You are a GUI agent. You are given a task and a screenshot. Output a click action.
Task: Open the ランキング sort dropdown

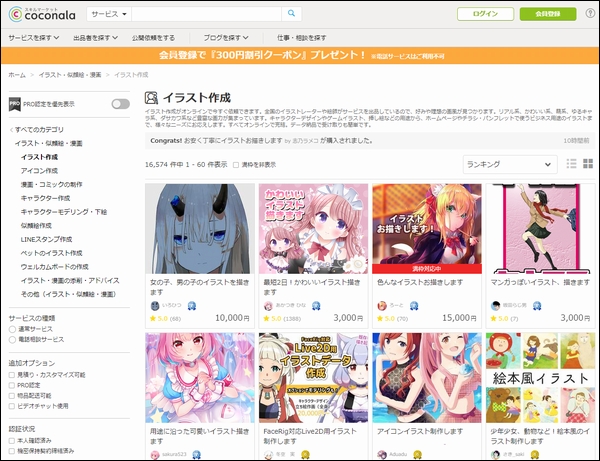point(510,165)
